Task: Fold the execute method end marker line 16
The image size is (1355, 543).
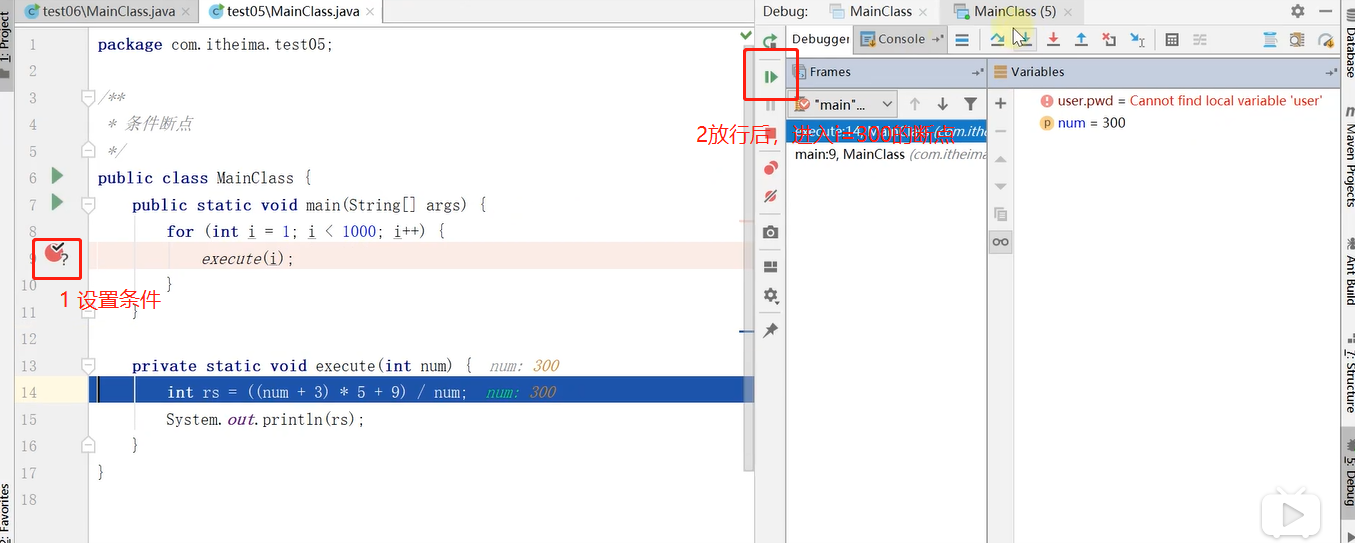Action: pos(88,445)
